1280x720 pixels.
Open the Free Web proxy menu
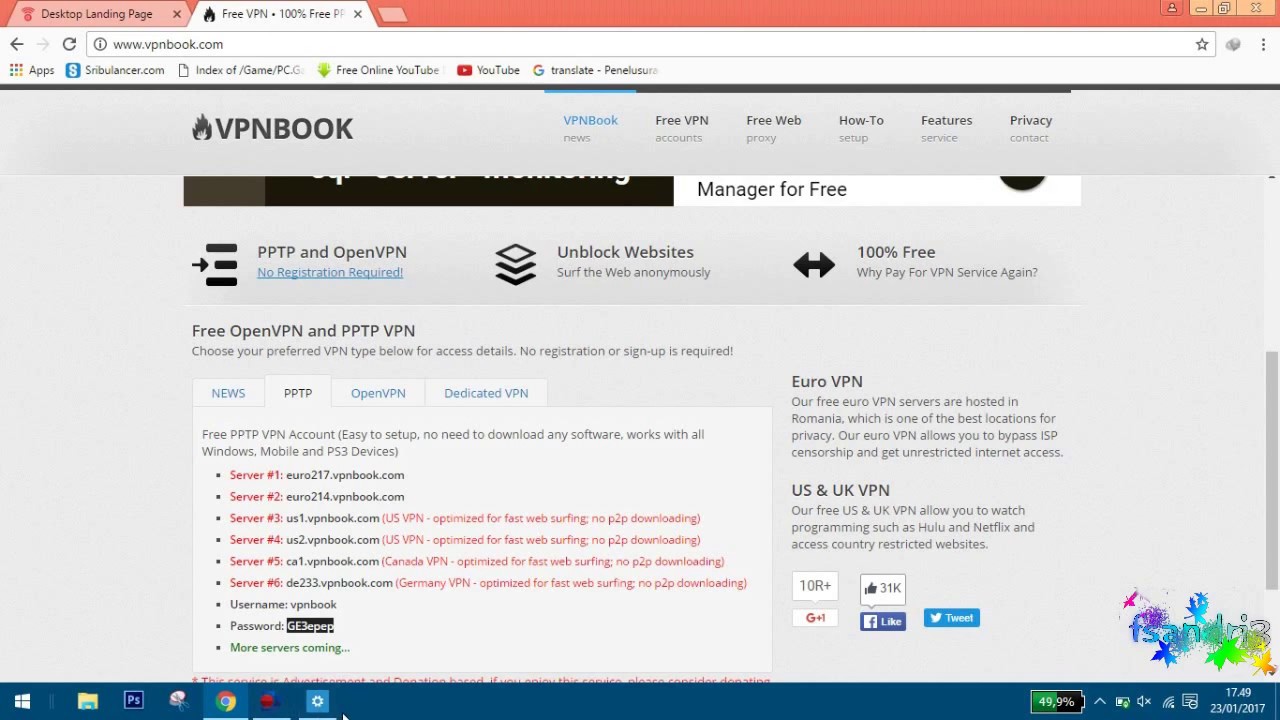[773, 128]
